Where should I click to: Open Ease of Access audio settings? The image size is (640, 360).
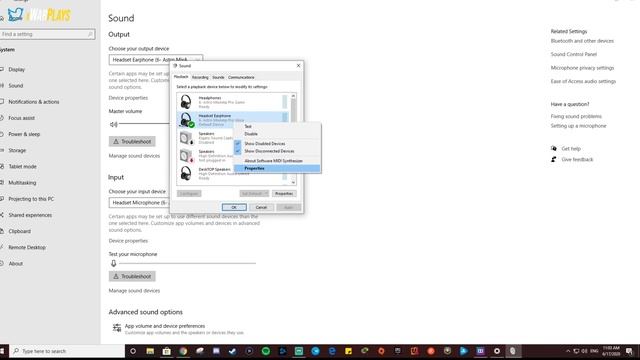pyautogui.click(x=583, y=81)
